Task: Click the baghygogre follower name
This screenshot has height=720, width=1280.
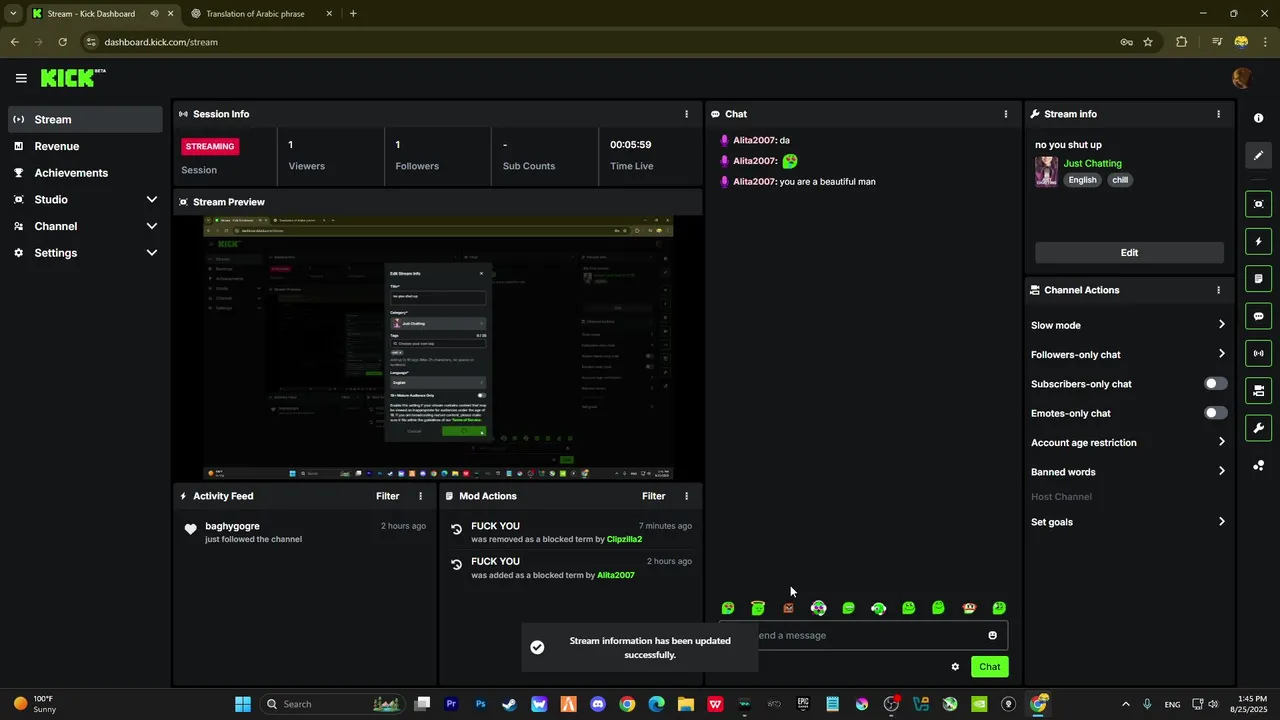Action: (232, 526)
